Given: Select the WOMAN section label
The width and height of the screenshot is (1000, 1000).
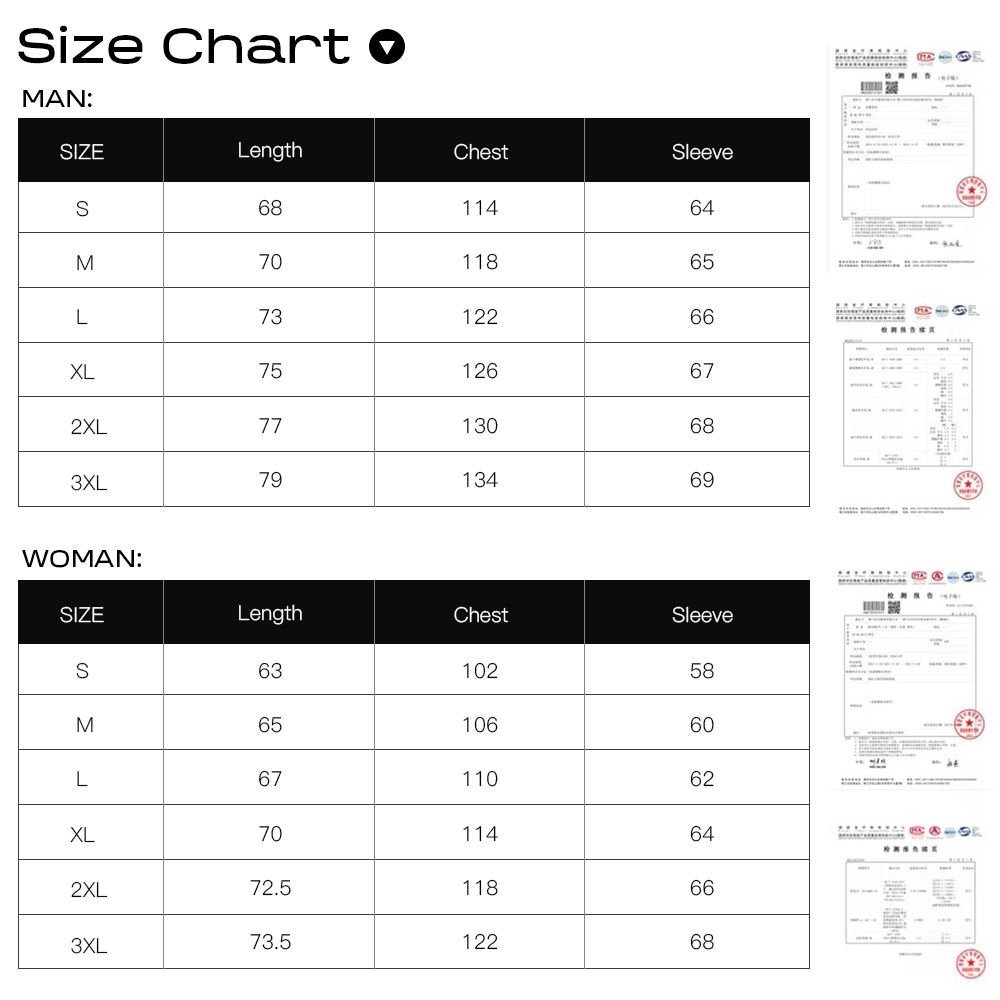Looking at the screenshot, I should pos(82,559).
